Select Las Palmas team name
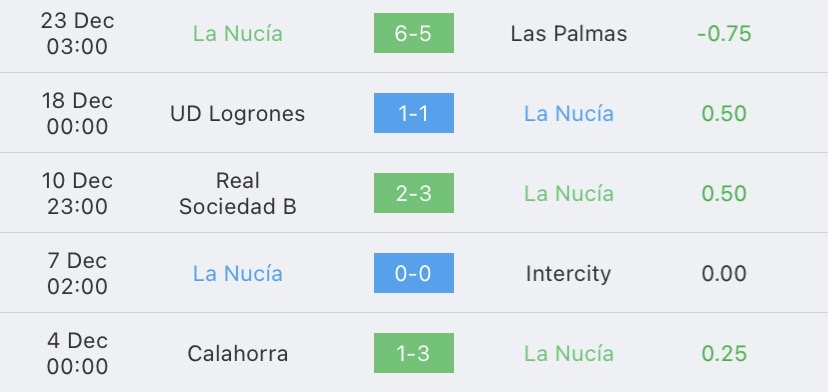828x392 pixels. [569, 34]
